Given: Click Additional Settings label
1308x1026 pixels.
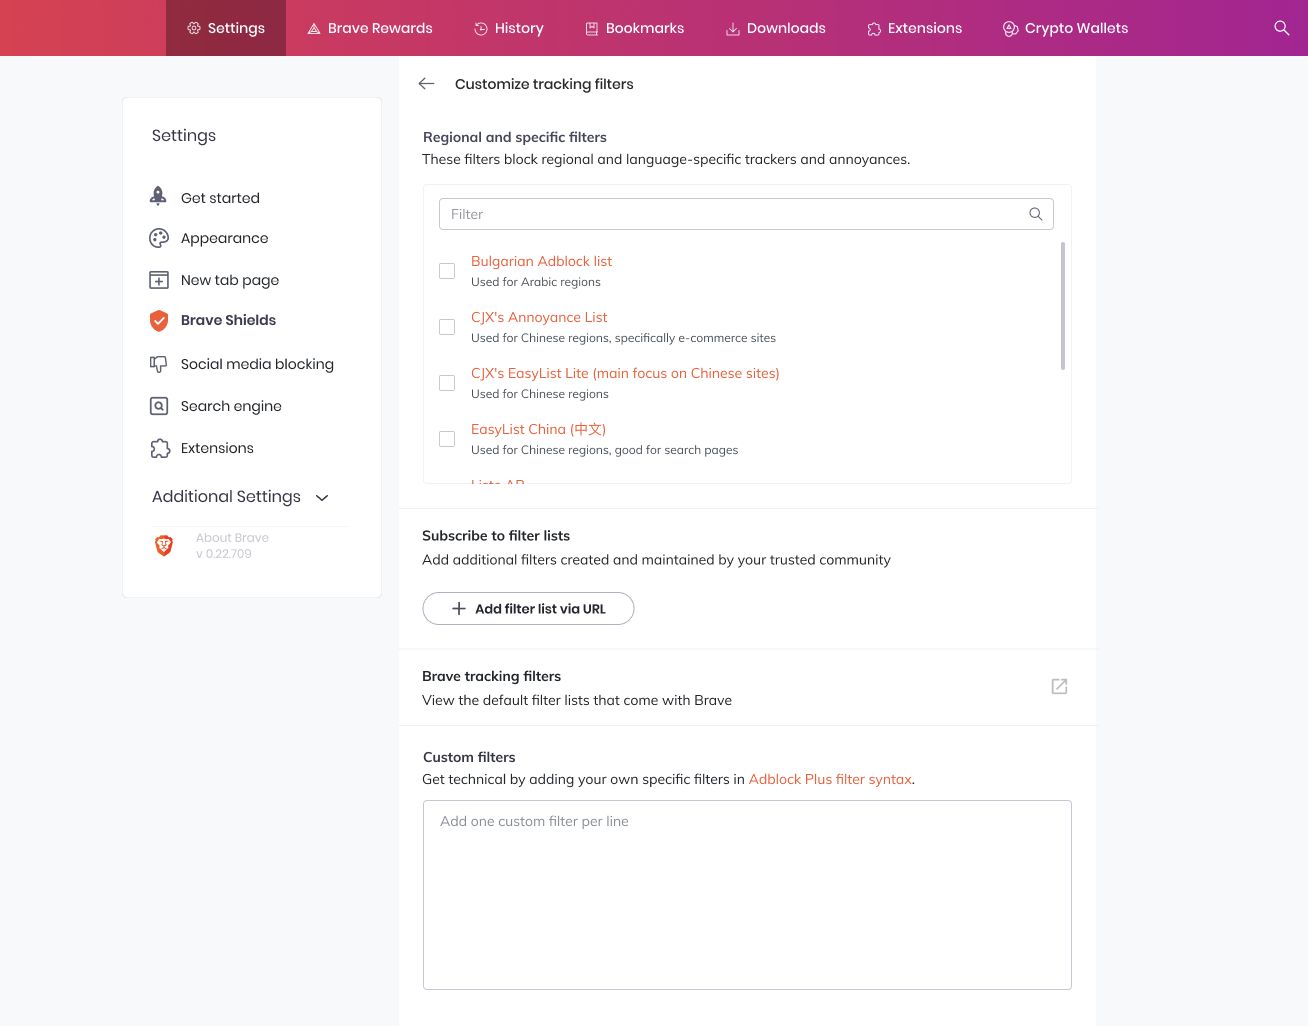Looking at the screenshot, I should (x=226, y=496).
